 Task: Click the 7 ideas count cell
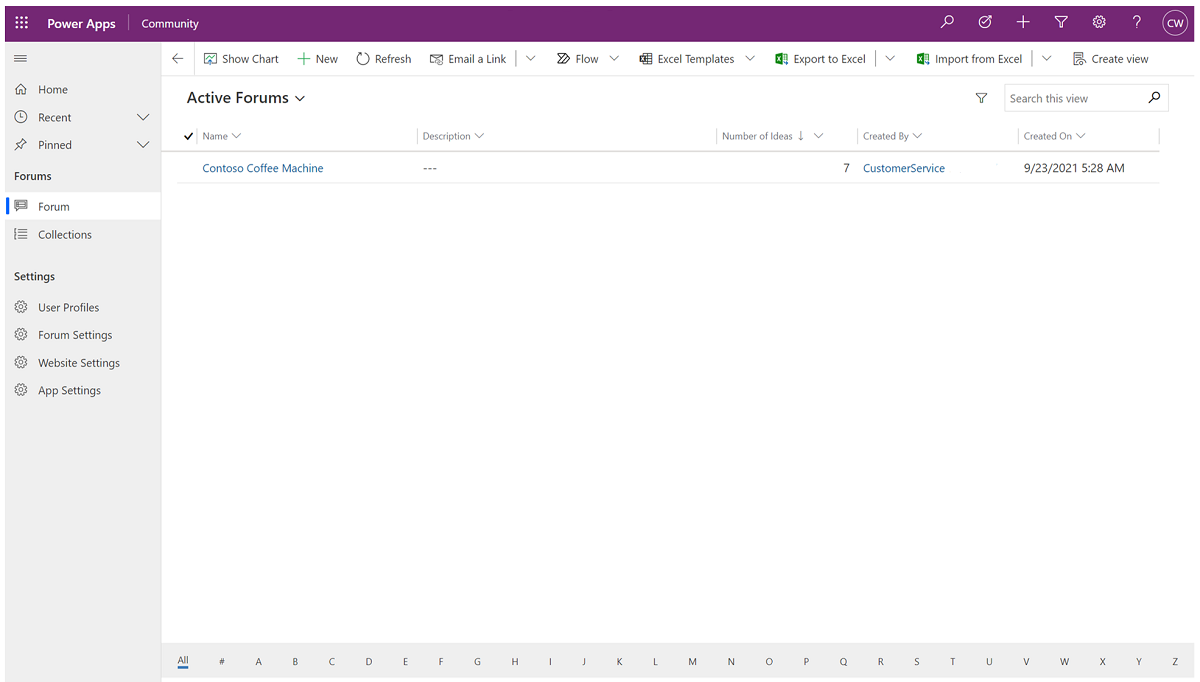tap(846, 168)
